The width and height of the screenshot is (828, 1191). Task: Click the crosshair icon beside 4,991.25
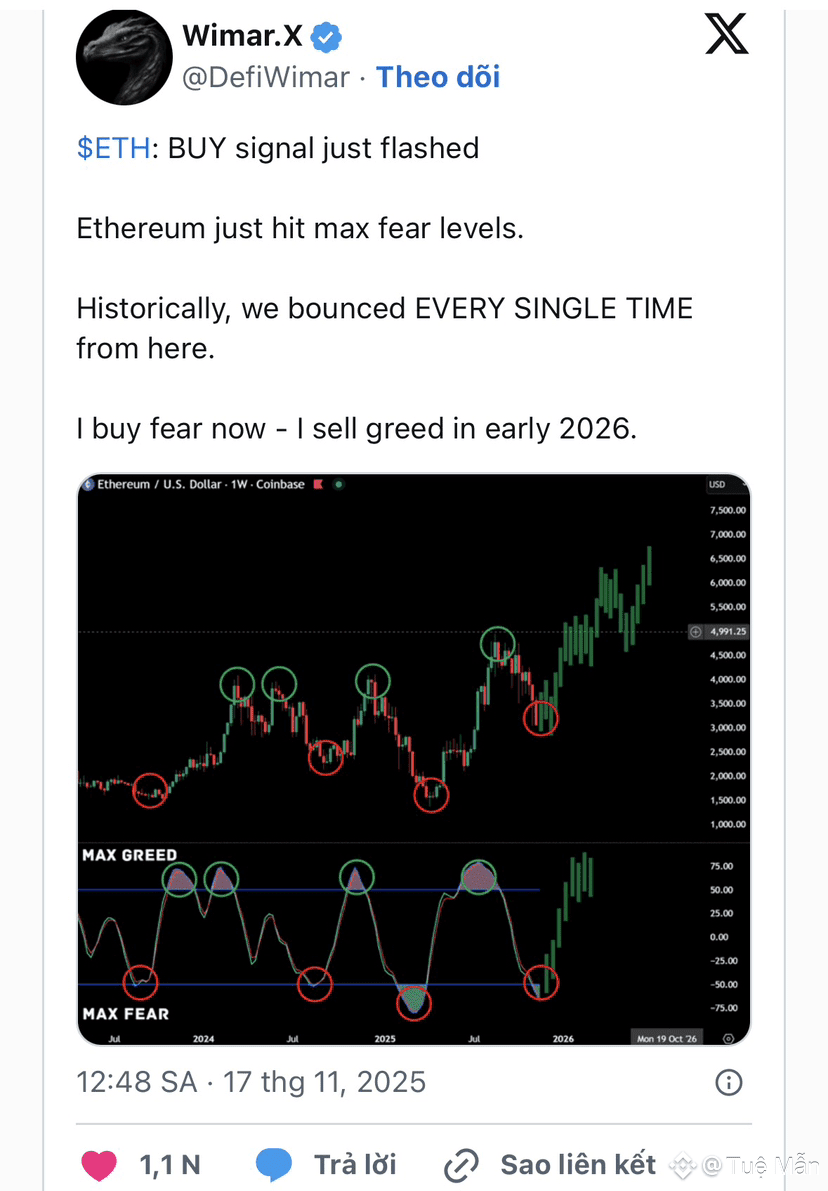(x=695, y=631)
